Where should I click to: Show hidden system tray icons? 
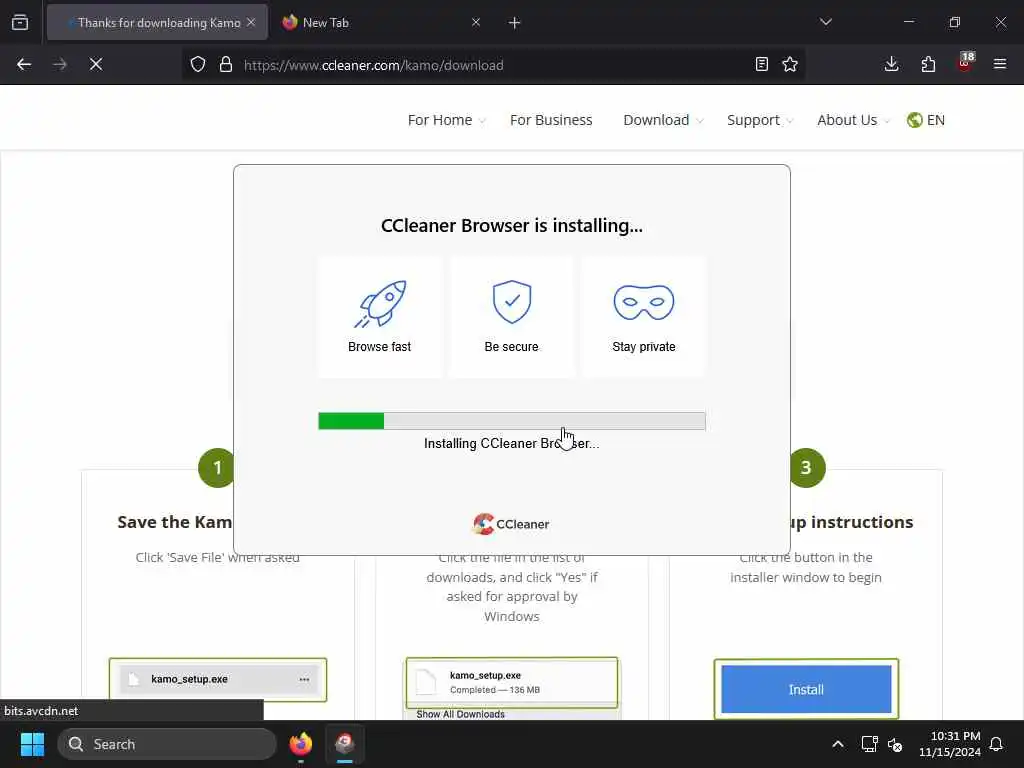pos(837,744)
